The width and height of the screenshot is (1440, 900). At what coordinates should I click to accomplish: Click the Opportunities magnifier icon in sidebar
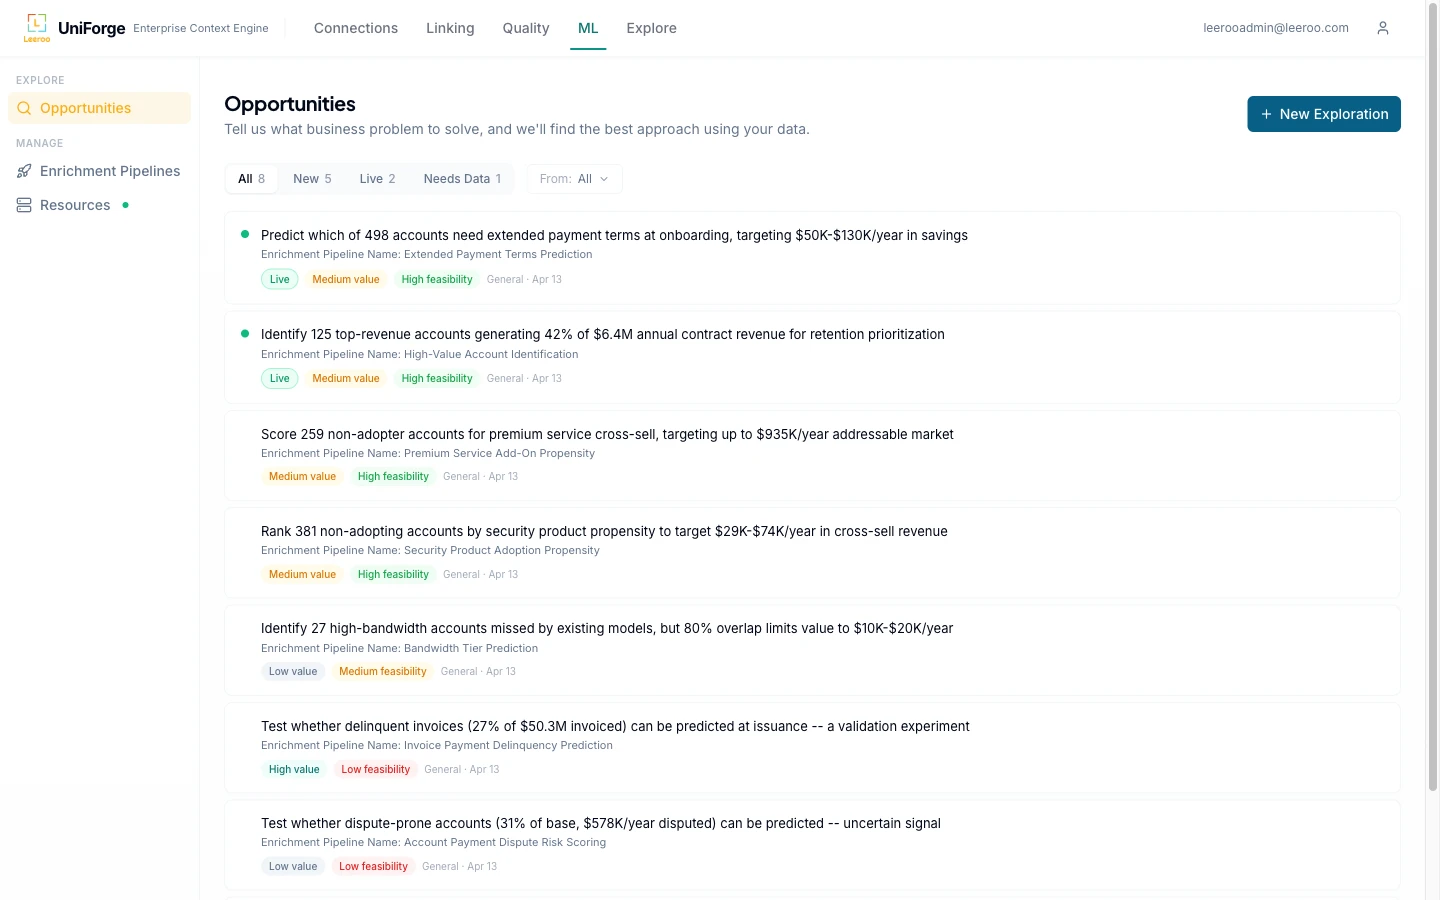24,108
